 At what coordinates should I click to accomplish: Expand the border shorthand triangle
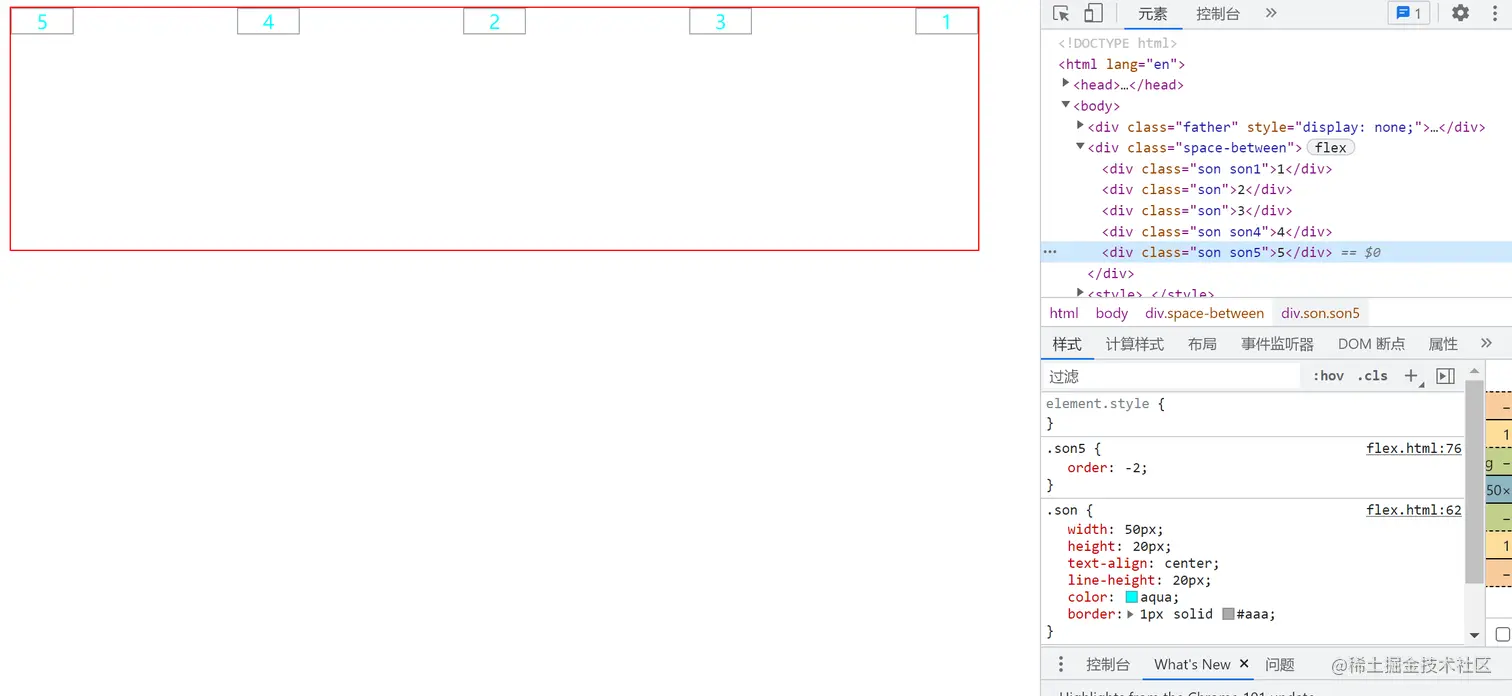(1131, 614)
